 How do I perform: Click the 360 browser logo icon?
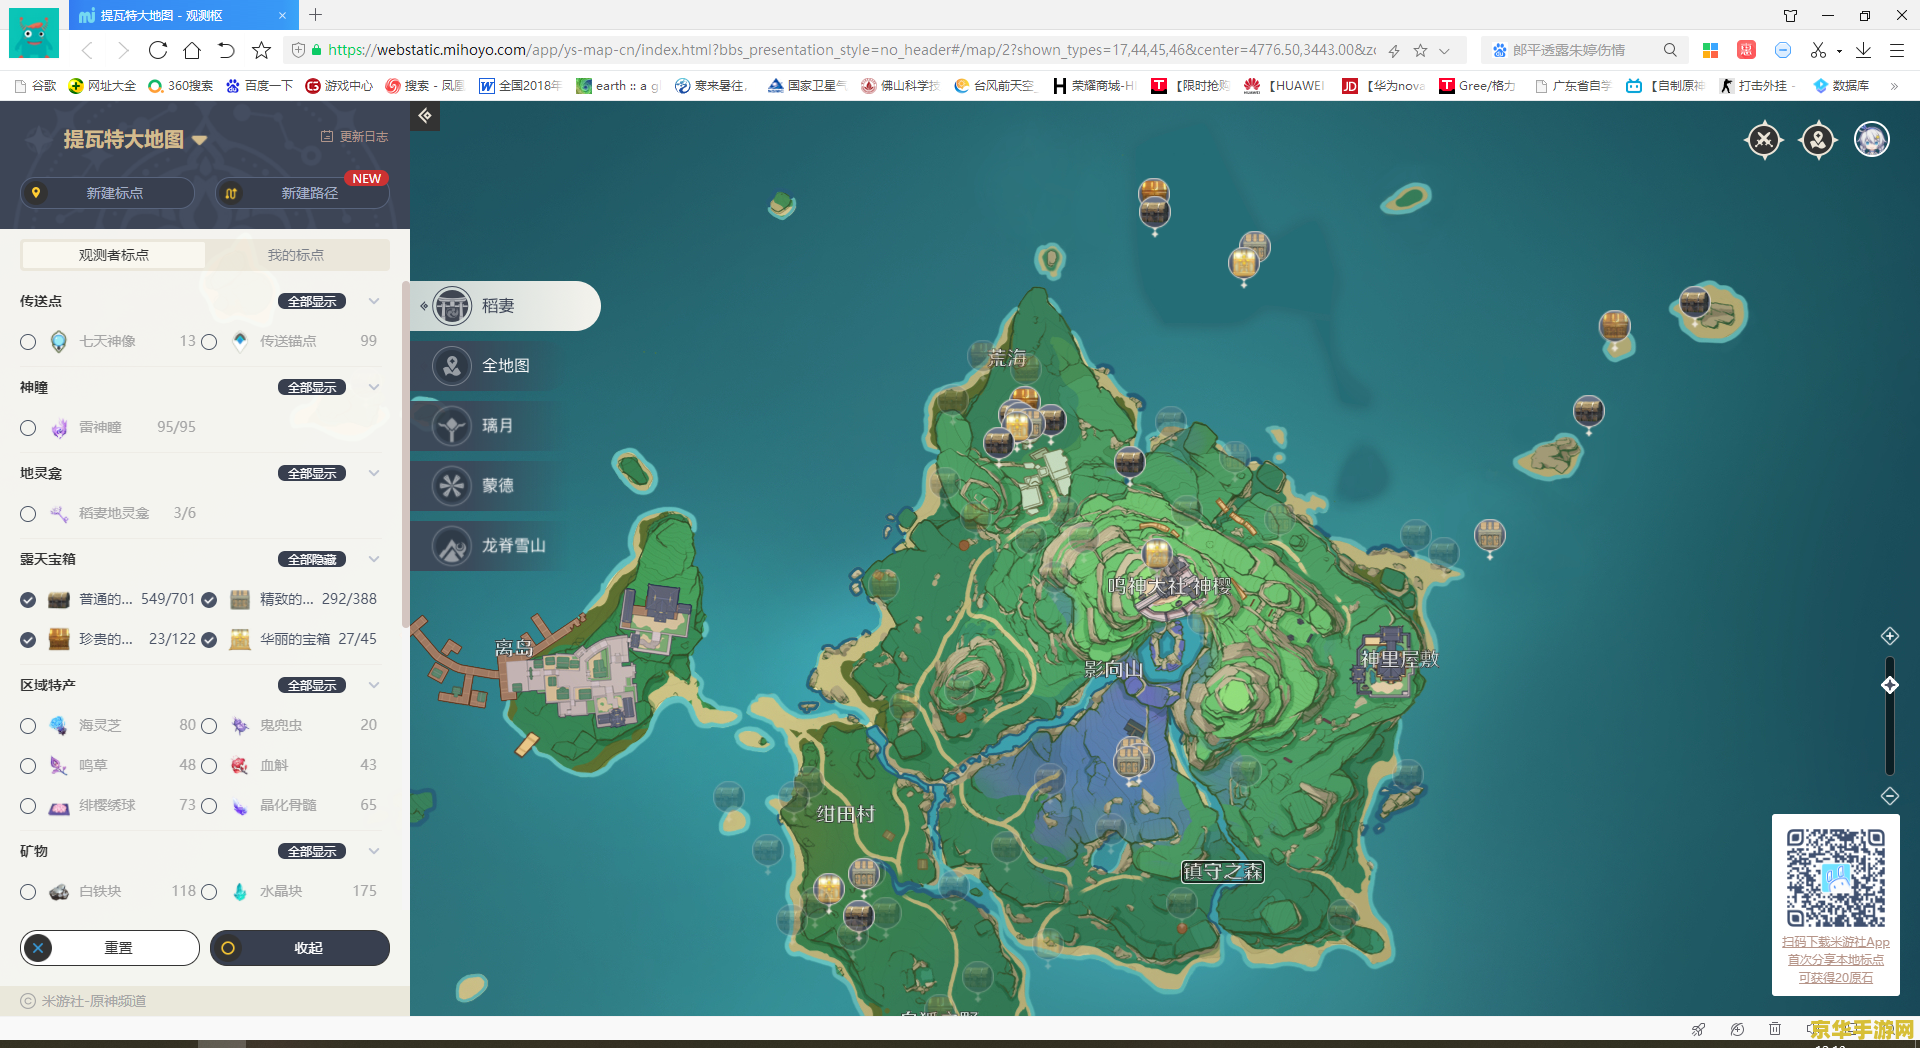coord(34,33)
